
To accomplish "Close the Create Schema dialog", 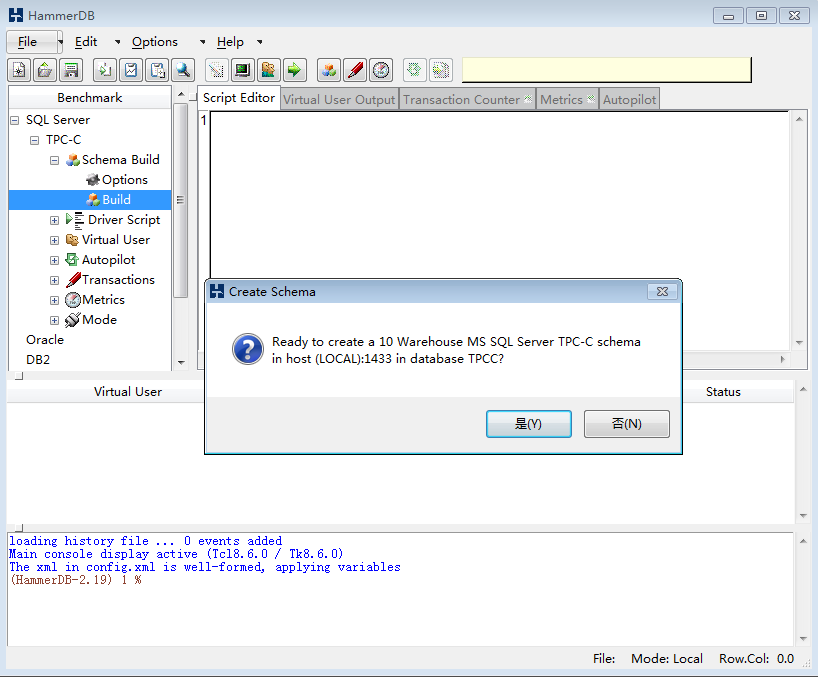I will coord(662,292).
